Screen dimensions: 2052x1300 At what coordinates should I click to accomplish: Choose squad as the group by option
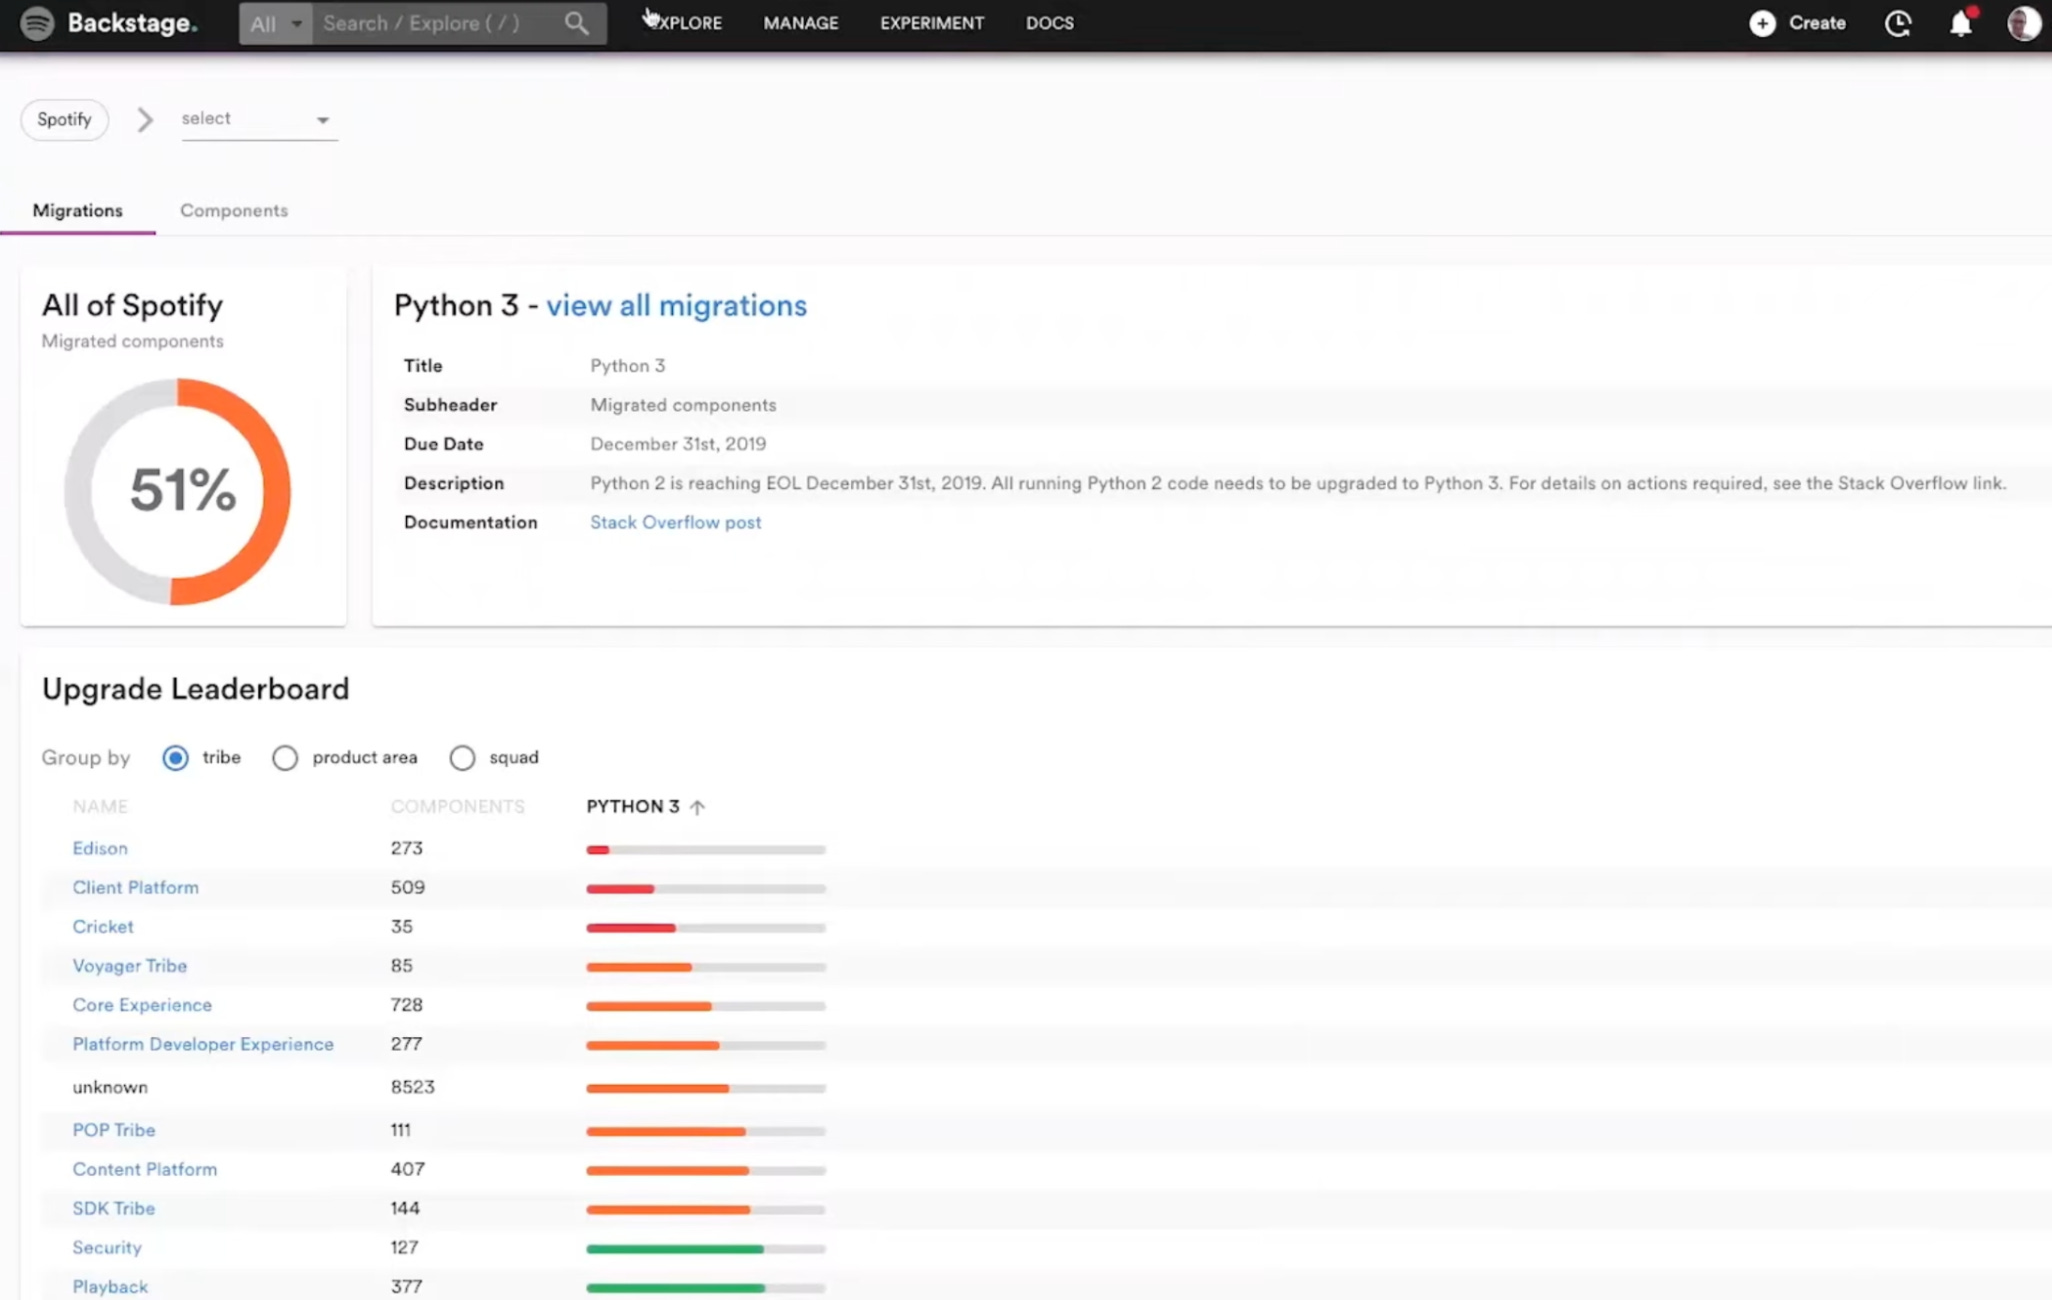click(462, 758)
